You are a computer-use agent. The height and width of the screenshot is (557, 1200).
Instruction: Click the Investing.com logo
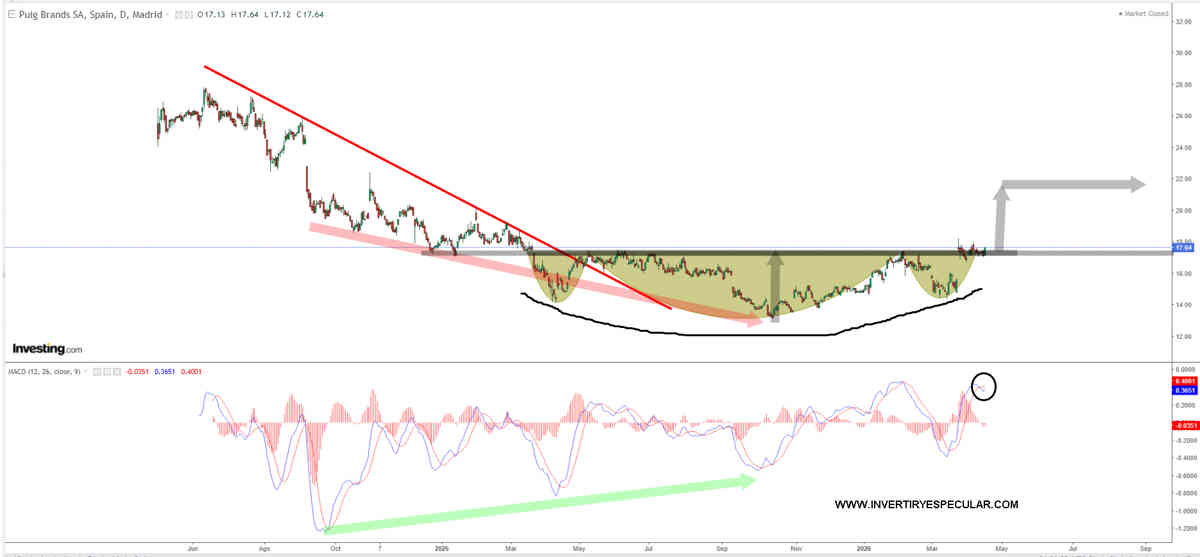click(47, 349)
